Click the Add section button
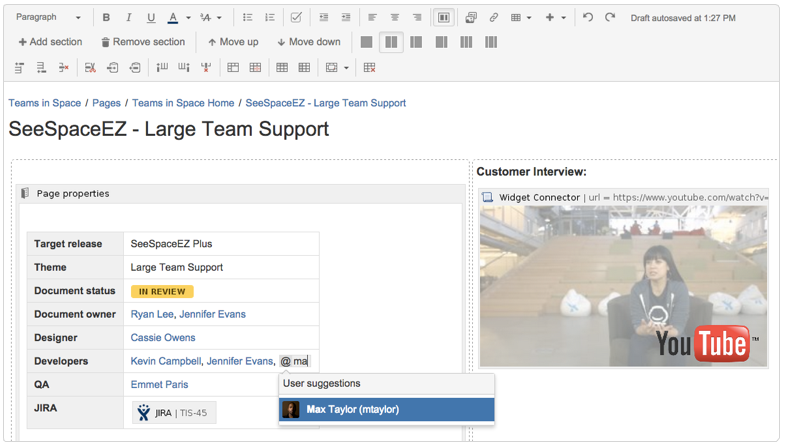Image resolution: width=785 pixels, height=446 pixels. tap(50, 42)
